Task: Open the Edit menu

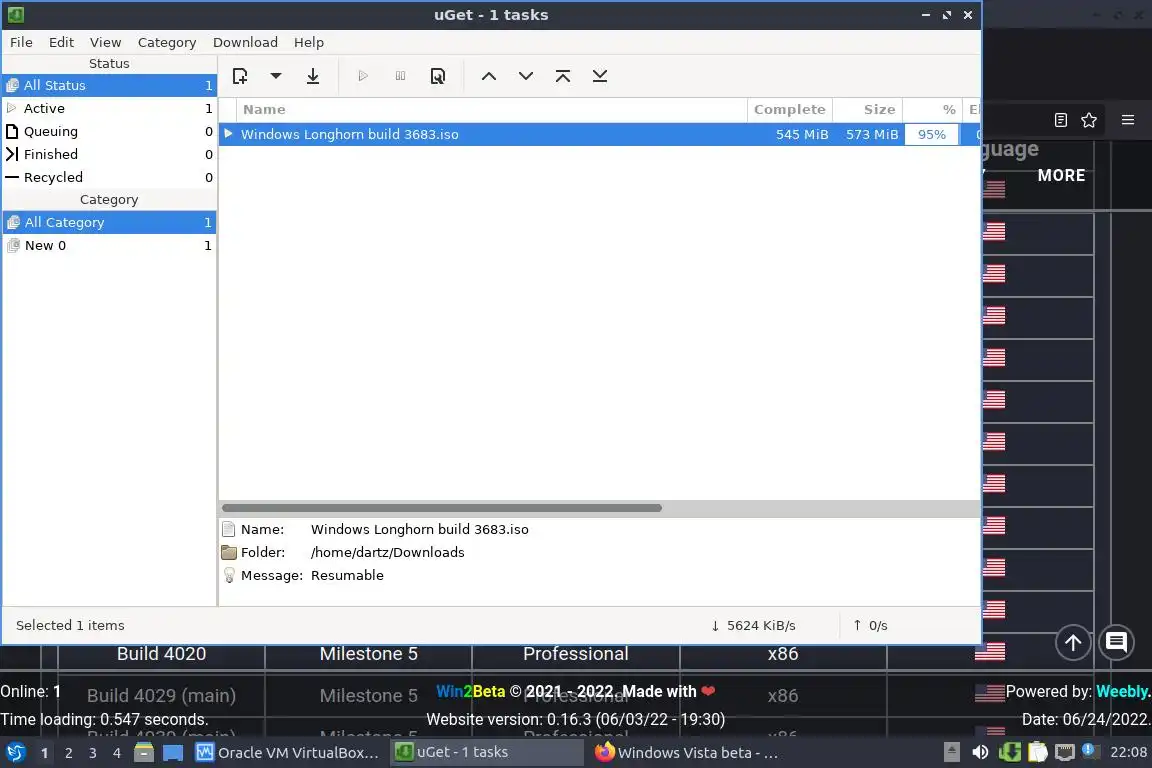Action: tap(61, 43)
